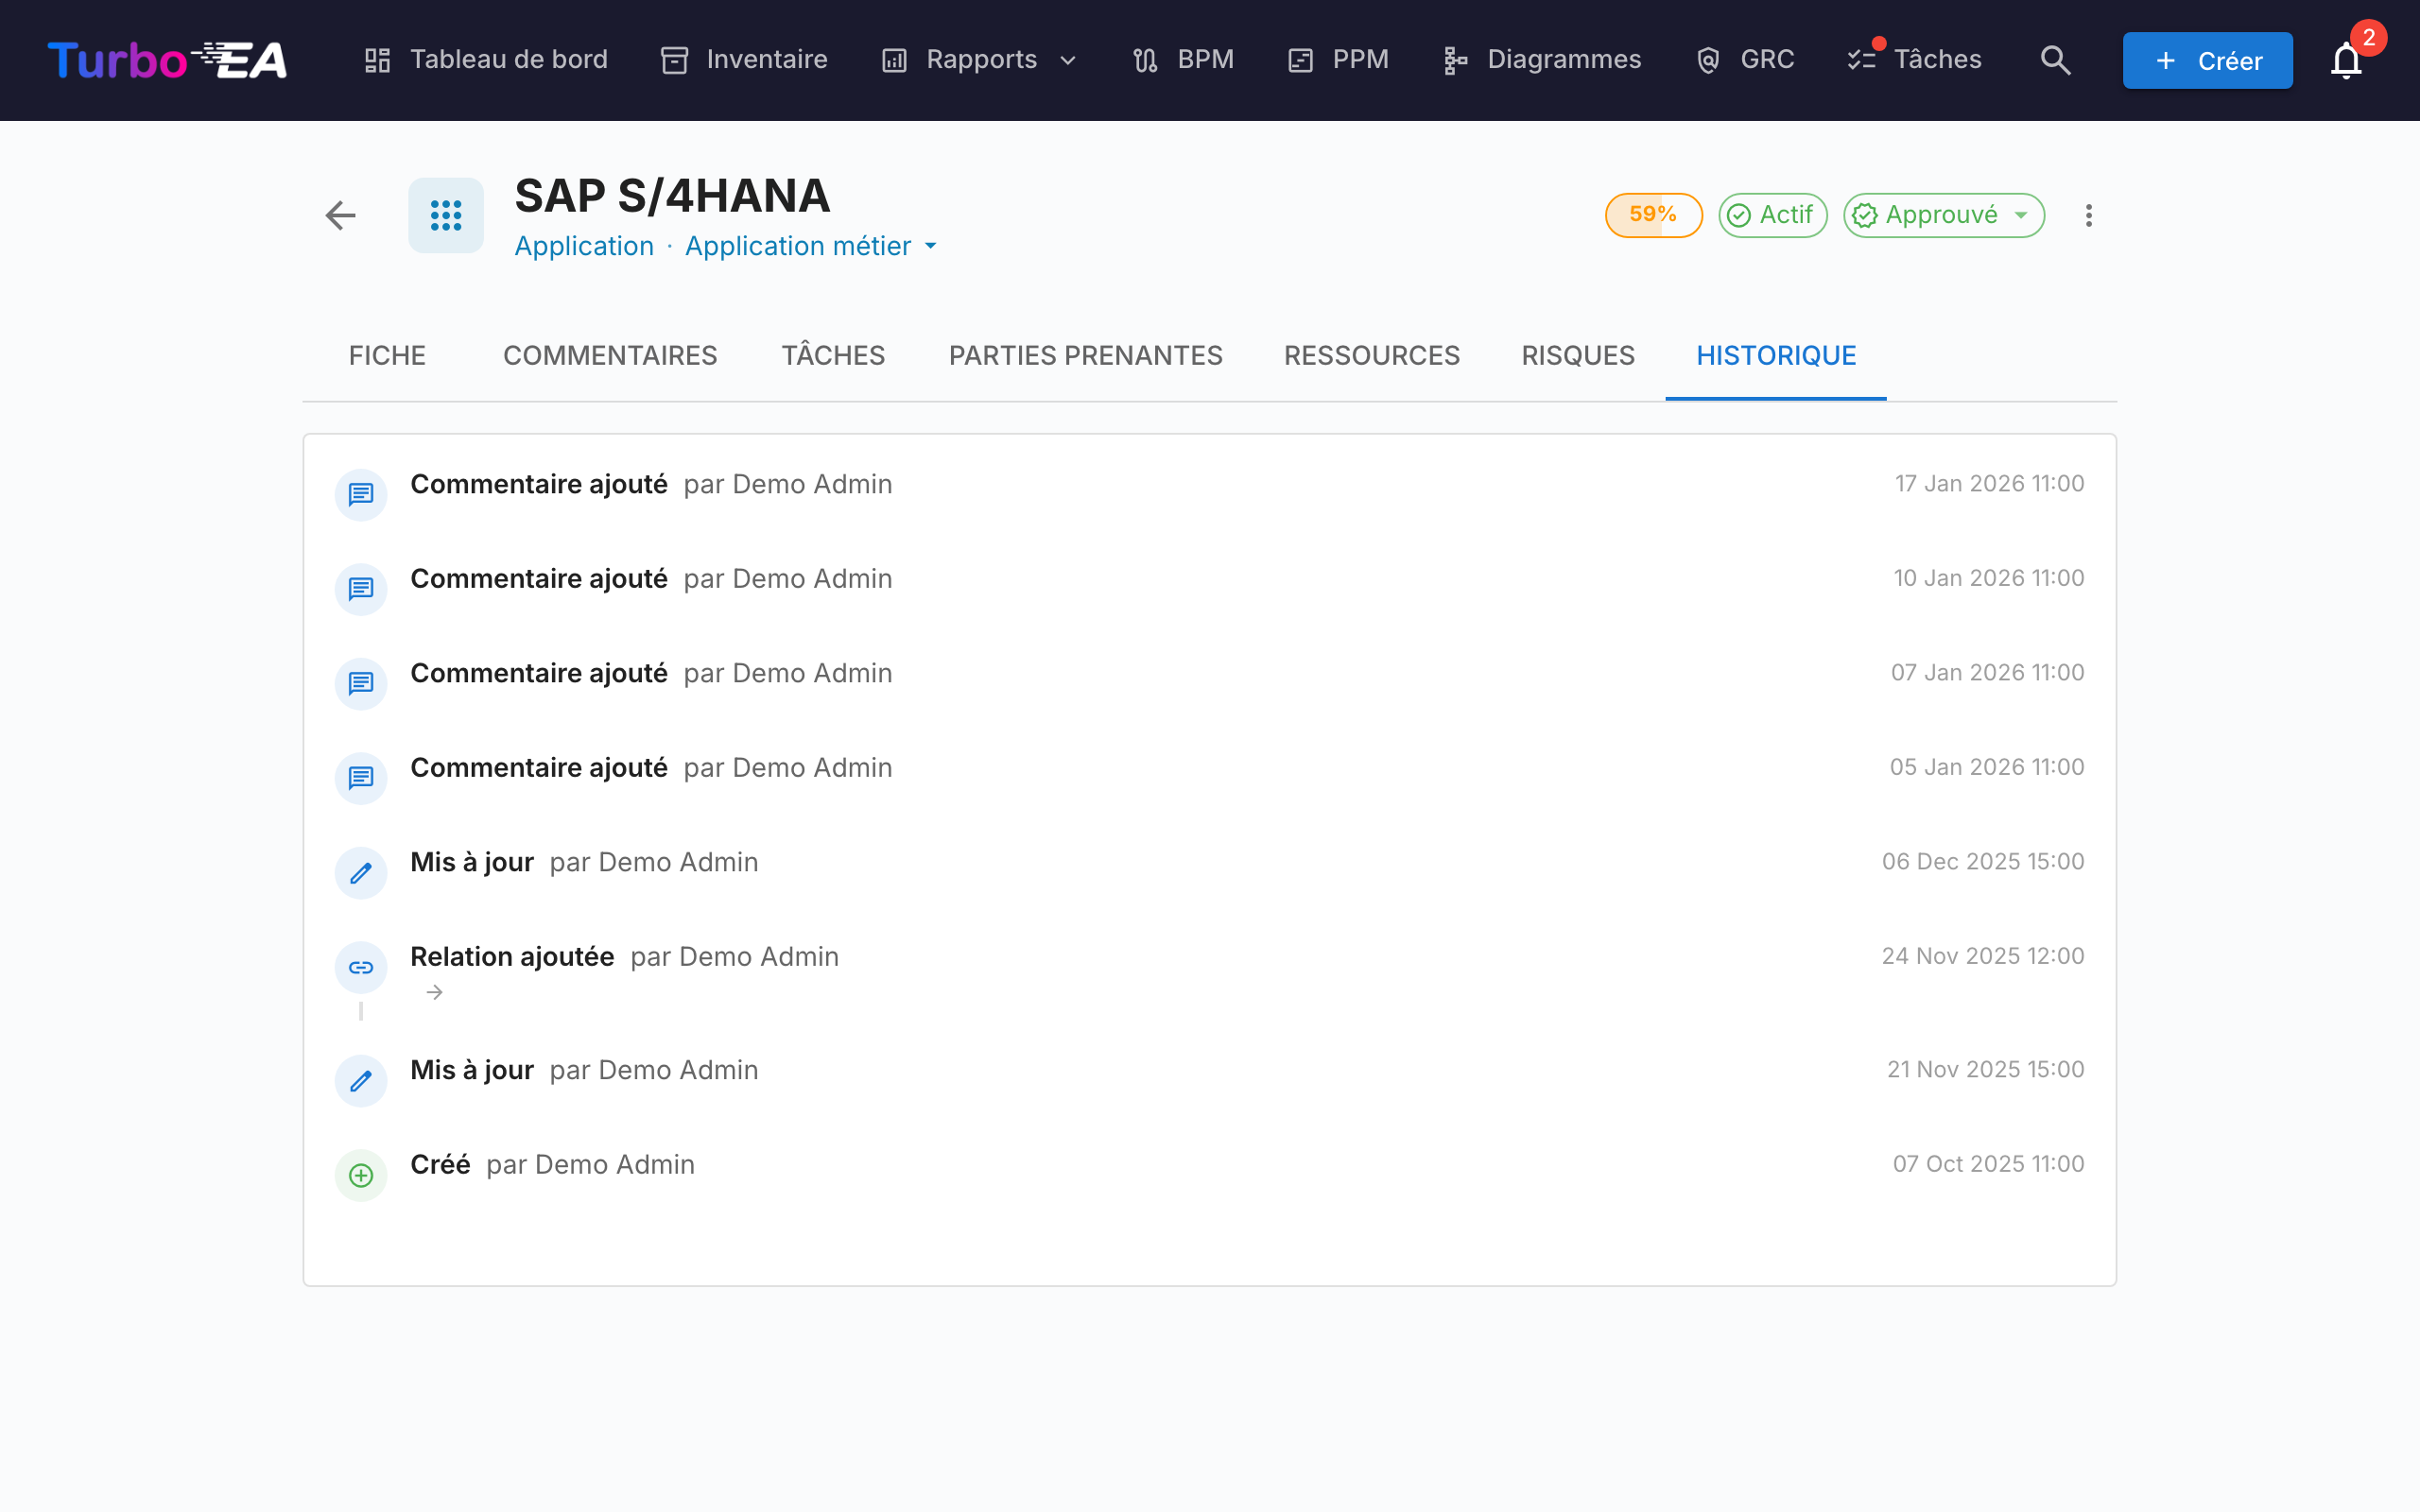
Task: Open Tableau de bord from top nav
Action: [485, 60]
